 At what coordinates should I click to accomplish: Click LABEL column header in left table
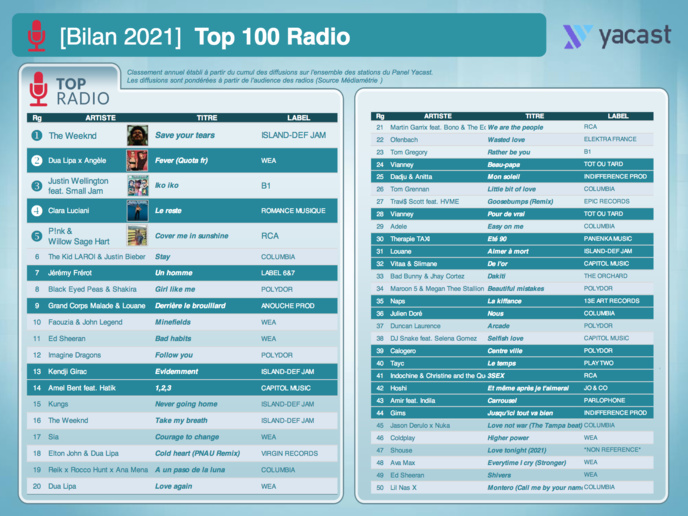[x=298, y=118]
